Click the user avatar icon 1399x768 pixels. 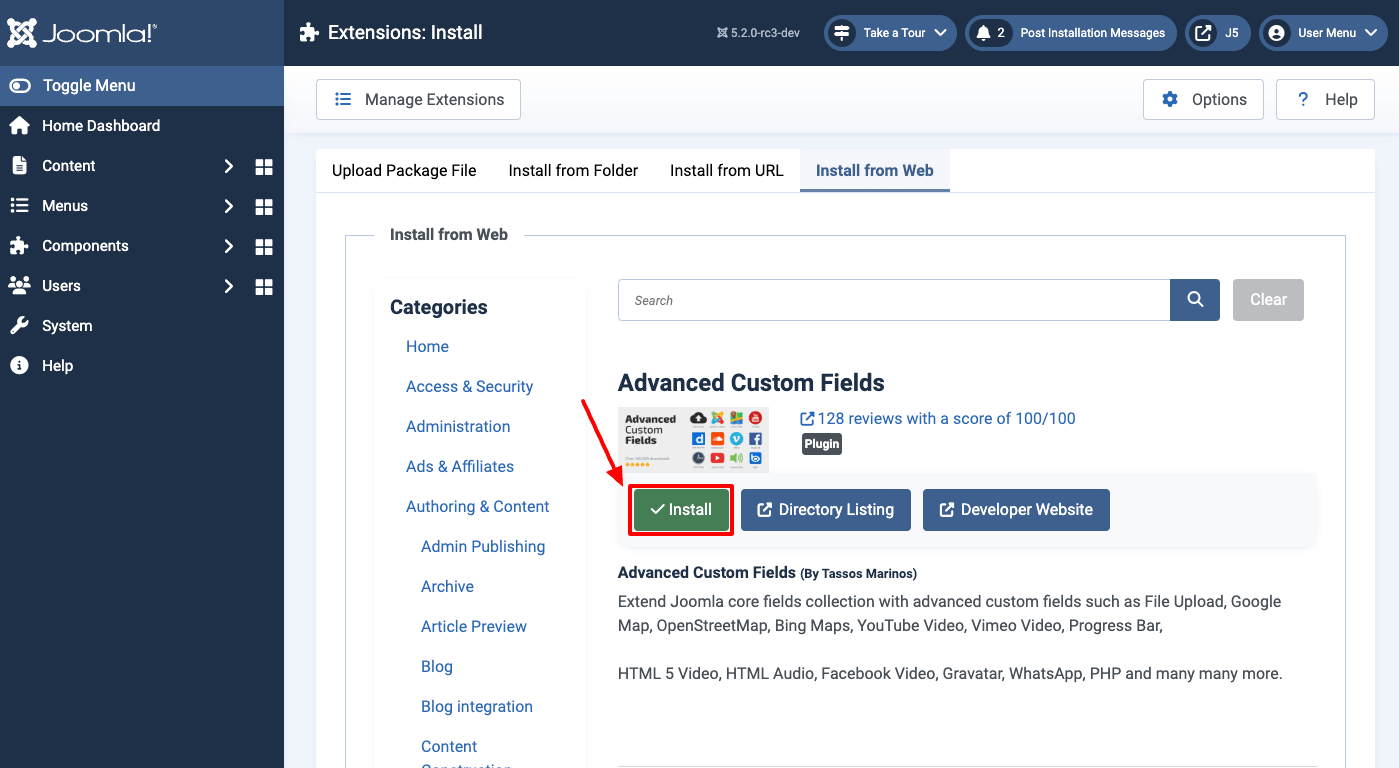[1276, 33]
